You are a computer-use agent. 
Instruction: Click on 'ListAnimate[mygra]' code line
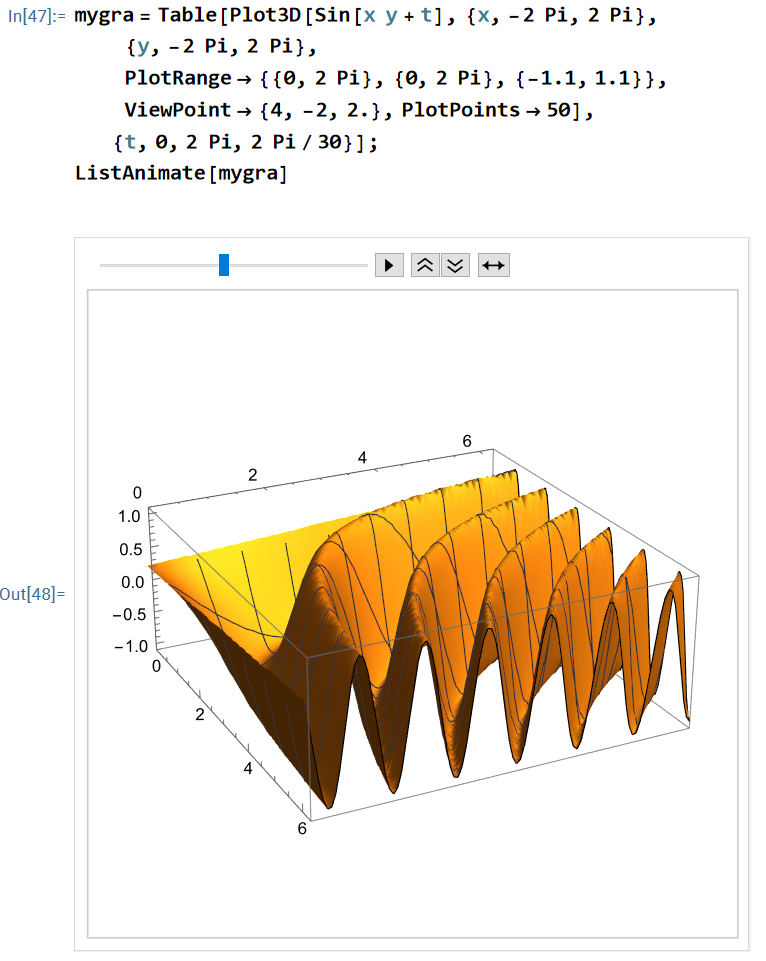pos(181,173)
